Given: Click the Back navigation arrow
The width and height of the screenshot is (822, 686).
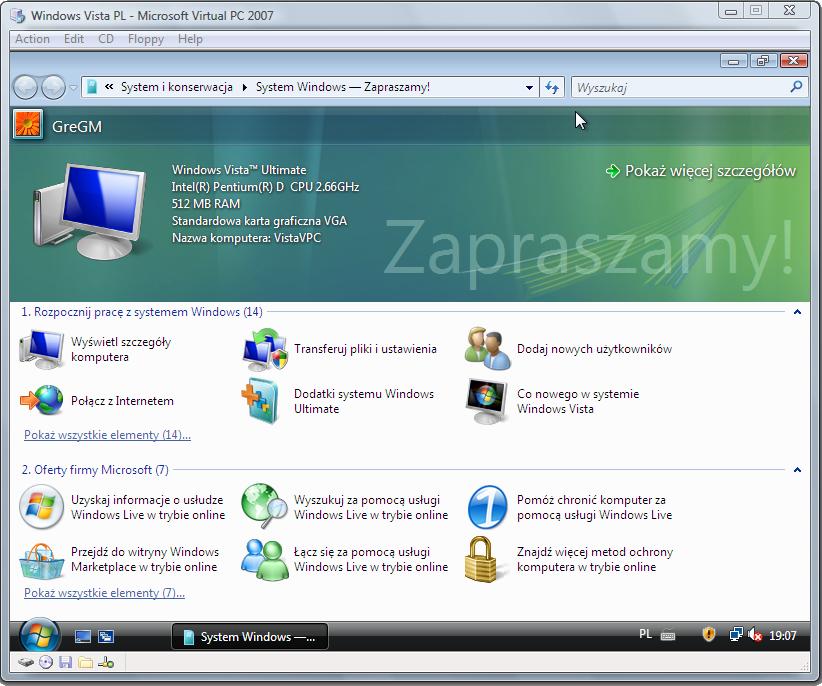Looking at the screenshot, I should pos(25,87).
